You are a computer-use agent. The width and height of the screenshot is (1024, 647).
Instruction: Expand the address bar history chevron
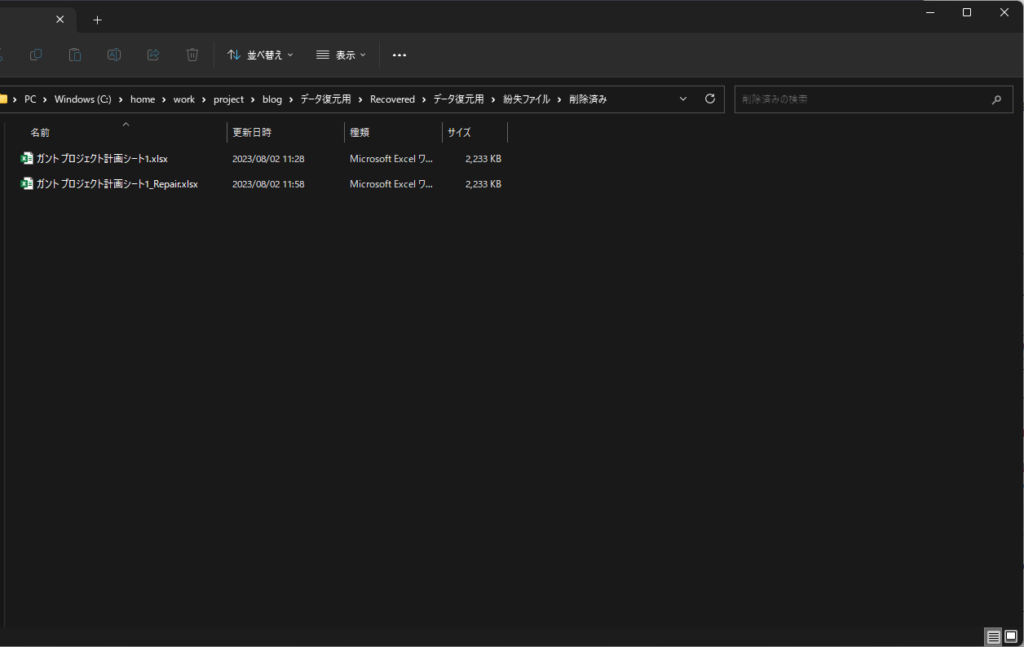coord(683,99)
